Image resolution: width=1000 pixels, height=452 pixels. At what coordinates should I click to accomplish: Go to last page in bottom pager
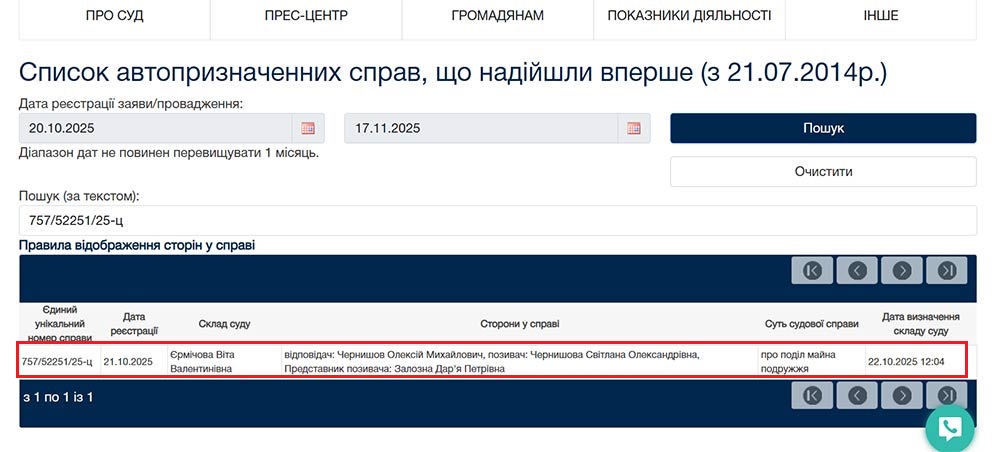947,395
